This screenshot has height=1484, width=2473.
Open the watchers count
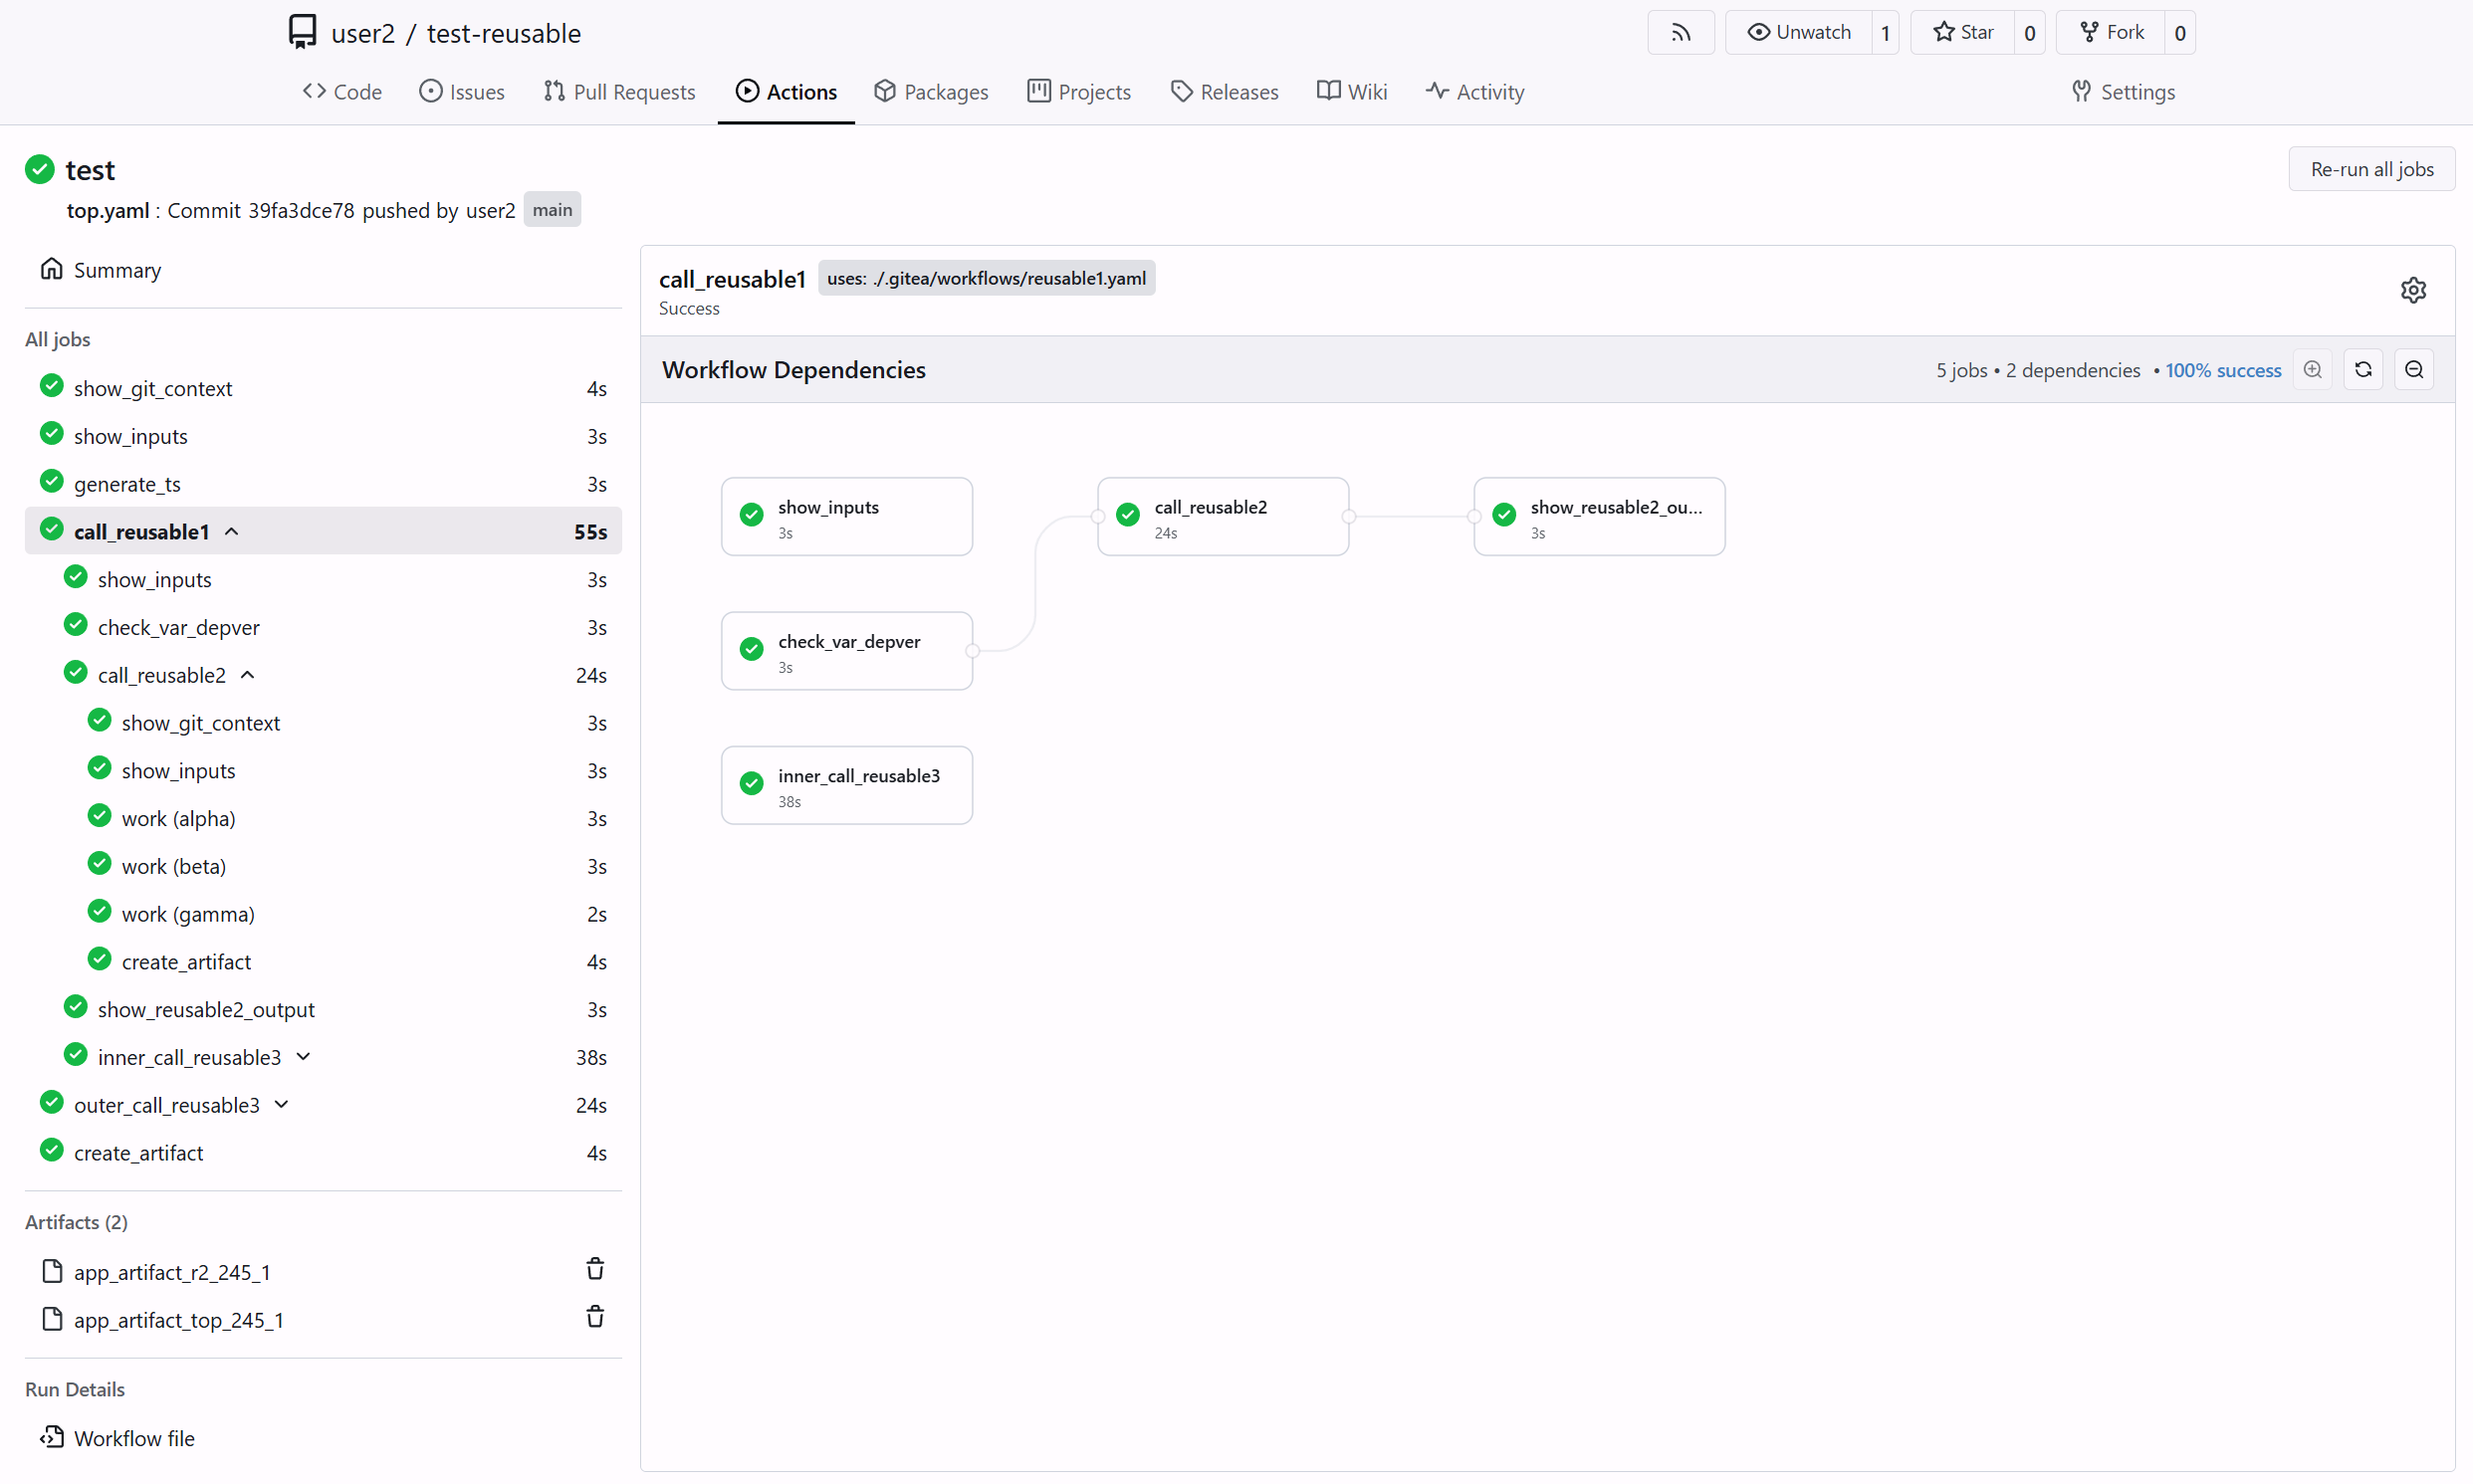1885,33
